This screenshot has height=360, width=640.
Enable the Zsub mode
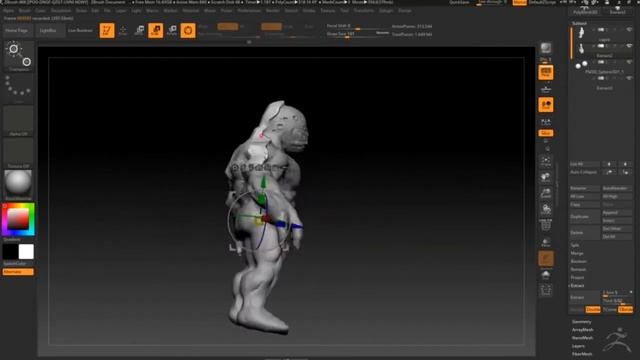click(289, 27)
